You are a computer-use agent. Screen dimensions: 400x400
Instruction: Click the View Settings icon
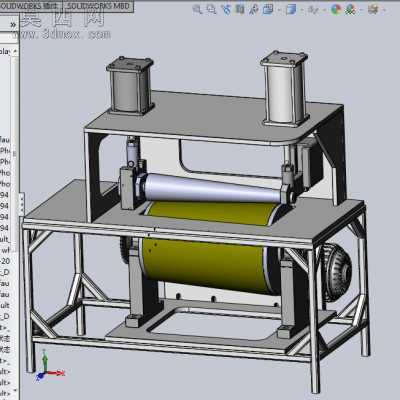point(373,10)
